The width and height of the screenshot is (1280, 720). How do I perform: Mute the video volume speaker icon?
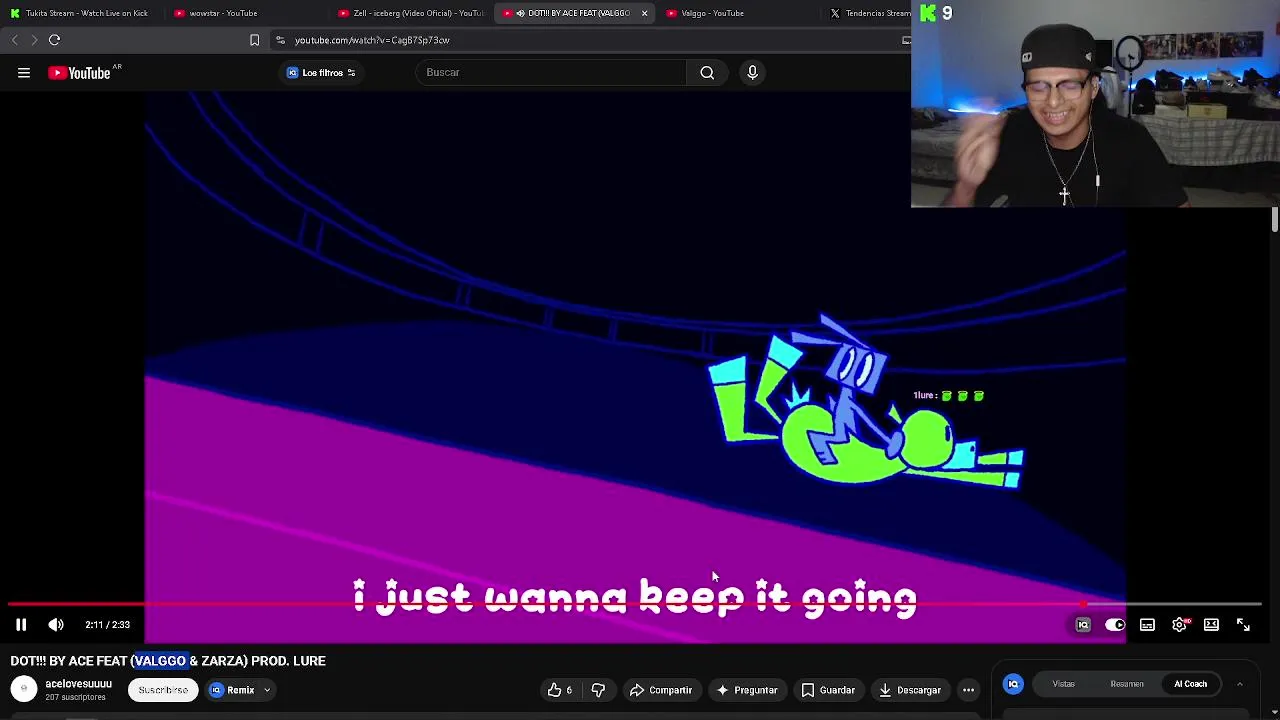coord(56,625)
